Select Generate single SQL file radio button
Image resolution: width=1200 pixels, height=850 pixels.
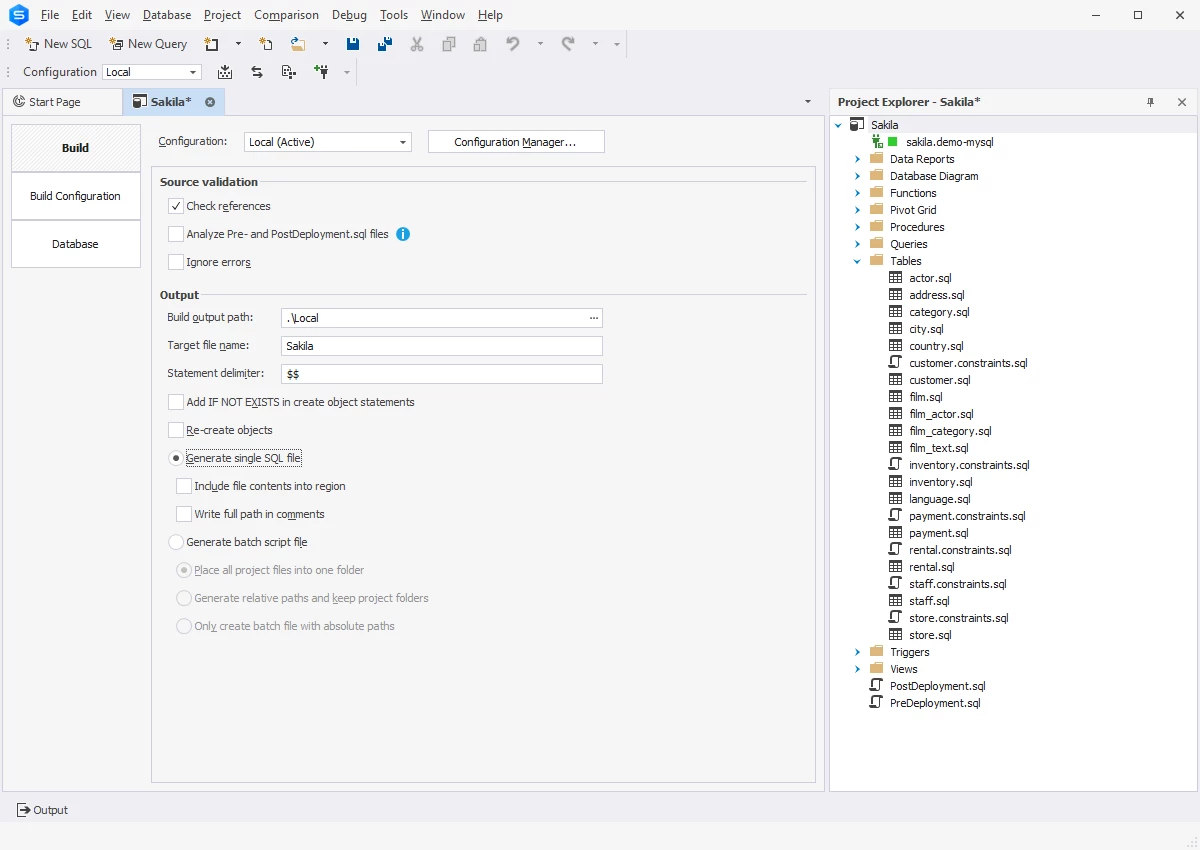(x=176, y=458)
